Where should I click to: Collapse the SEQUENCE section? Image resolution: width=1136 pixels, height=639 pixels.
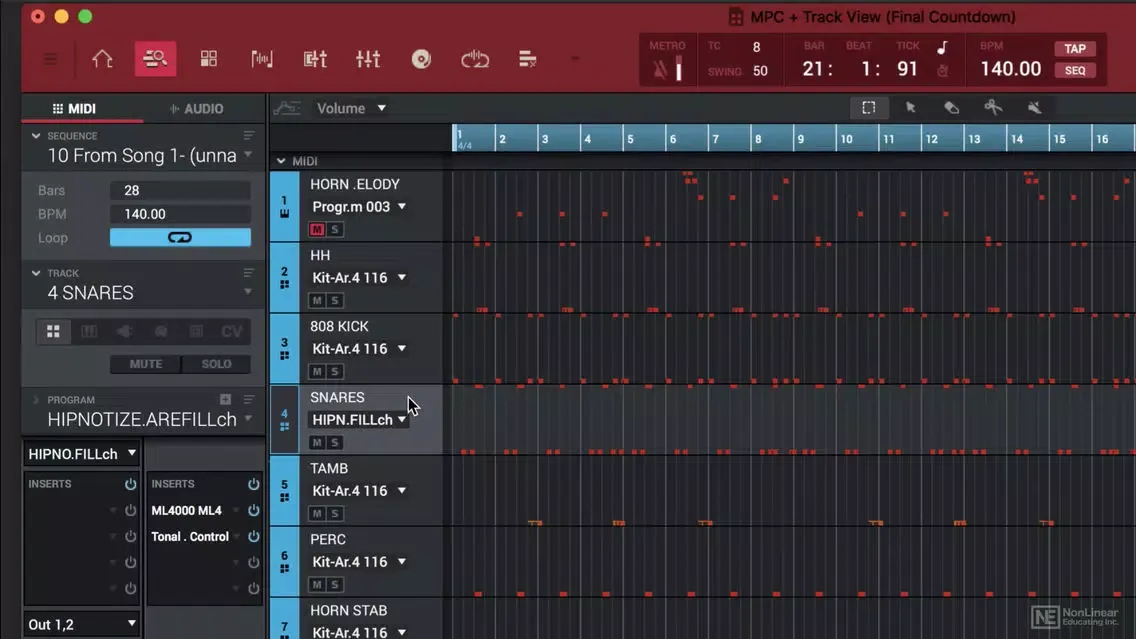point(36,135)
